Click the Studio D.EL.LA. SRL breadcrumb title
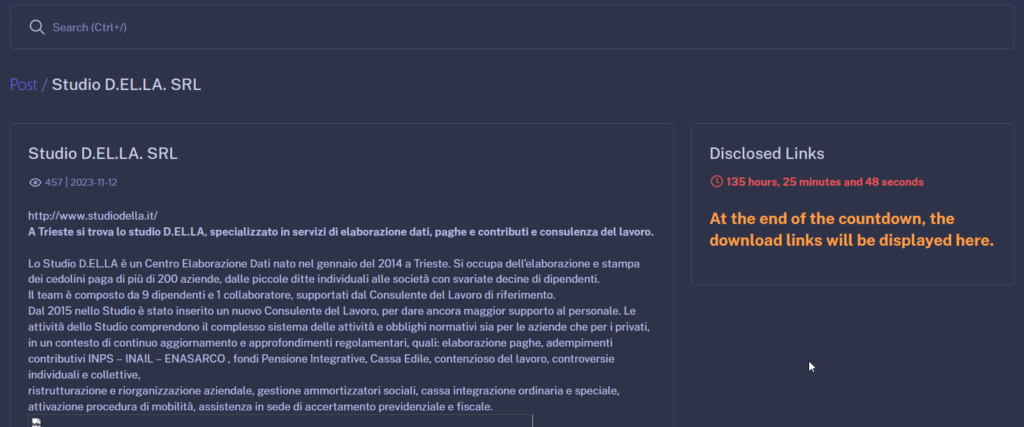Viewport: 1024px width, 427px height. tap(126, 85)
